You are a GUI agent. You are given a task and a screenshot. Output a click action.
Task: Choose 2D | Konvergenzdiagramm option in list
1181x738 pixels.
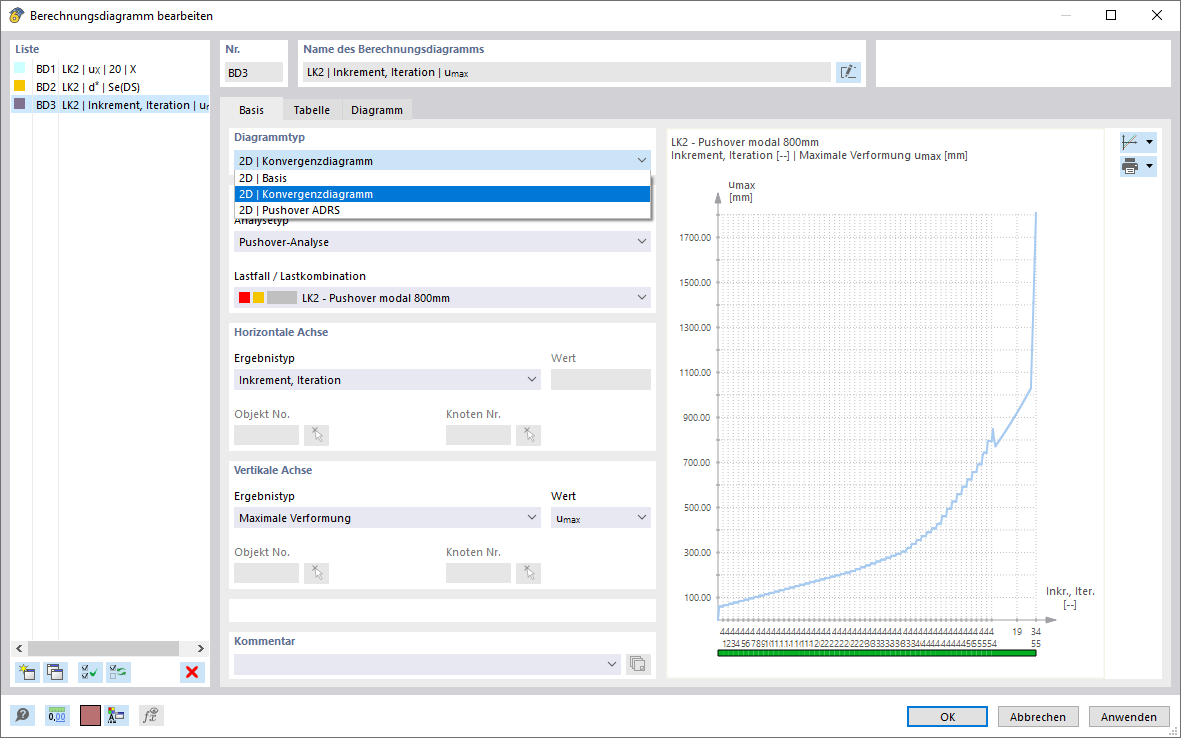pyautogui.click(x=442, y=194)
